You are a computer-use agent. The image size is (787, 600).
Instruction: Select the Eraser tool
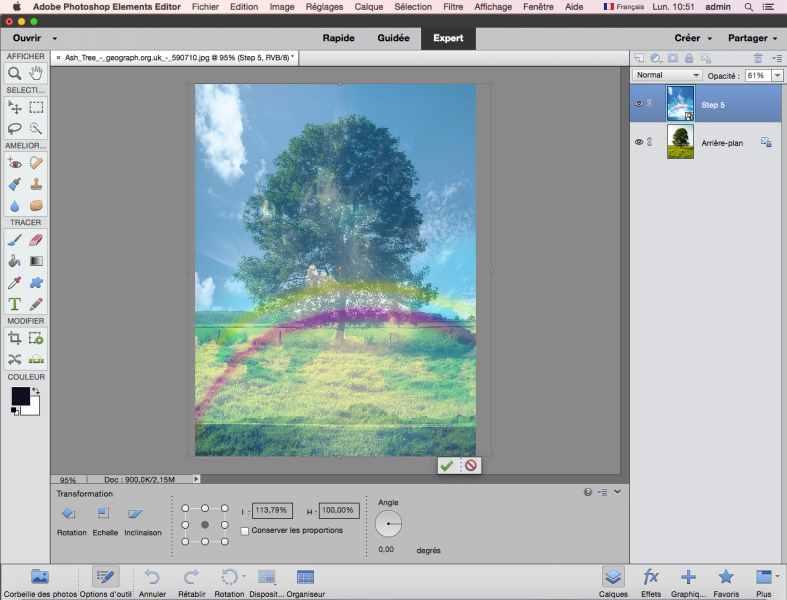tap(36, 240)
